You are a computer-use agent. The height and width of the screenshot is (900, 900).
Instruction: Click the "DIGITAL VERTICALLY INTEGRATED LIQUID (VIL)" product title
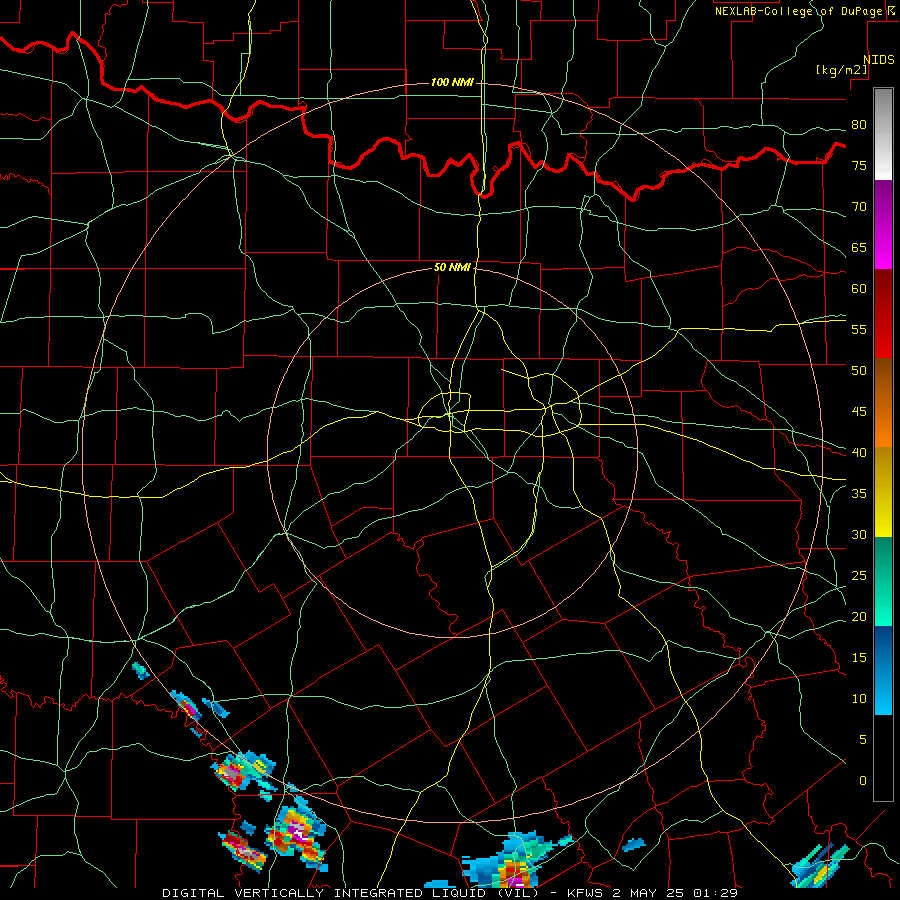pos(350,893)
